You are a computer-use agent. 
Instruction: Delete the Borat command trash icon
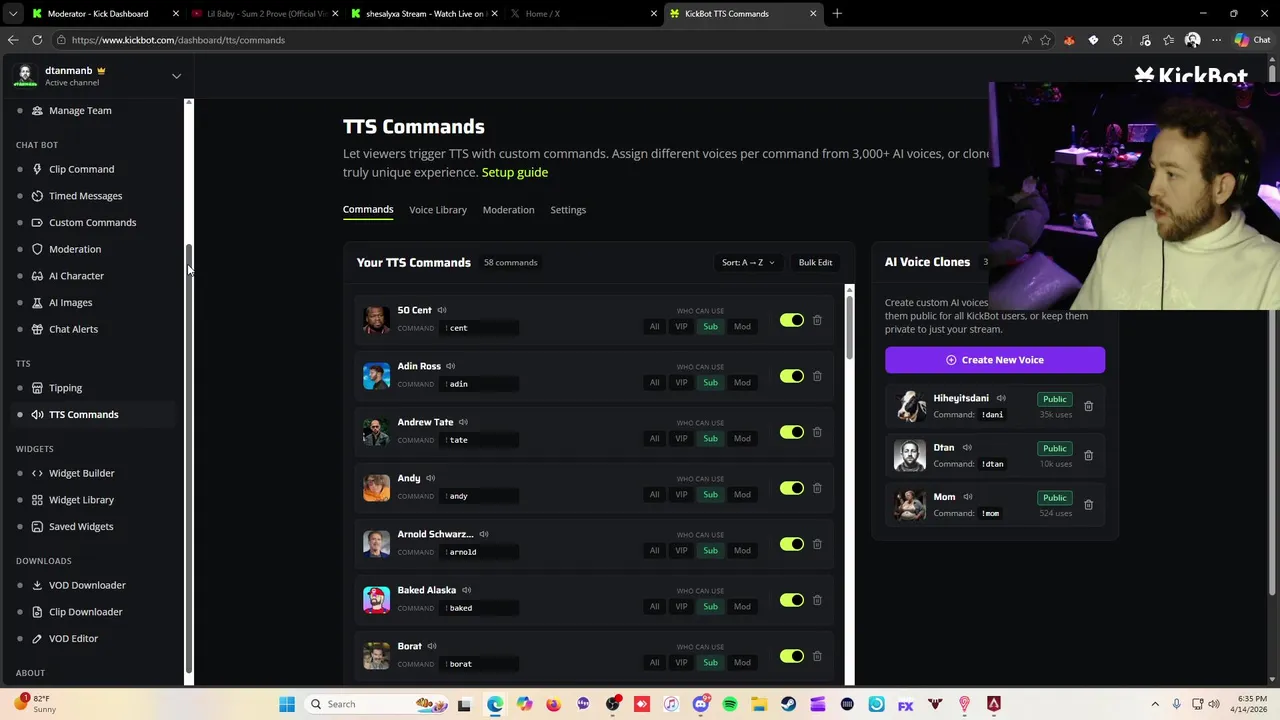817,656
